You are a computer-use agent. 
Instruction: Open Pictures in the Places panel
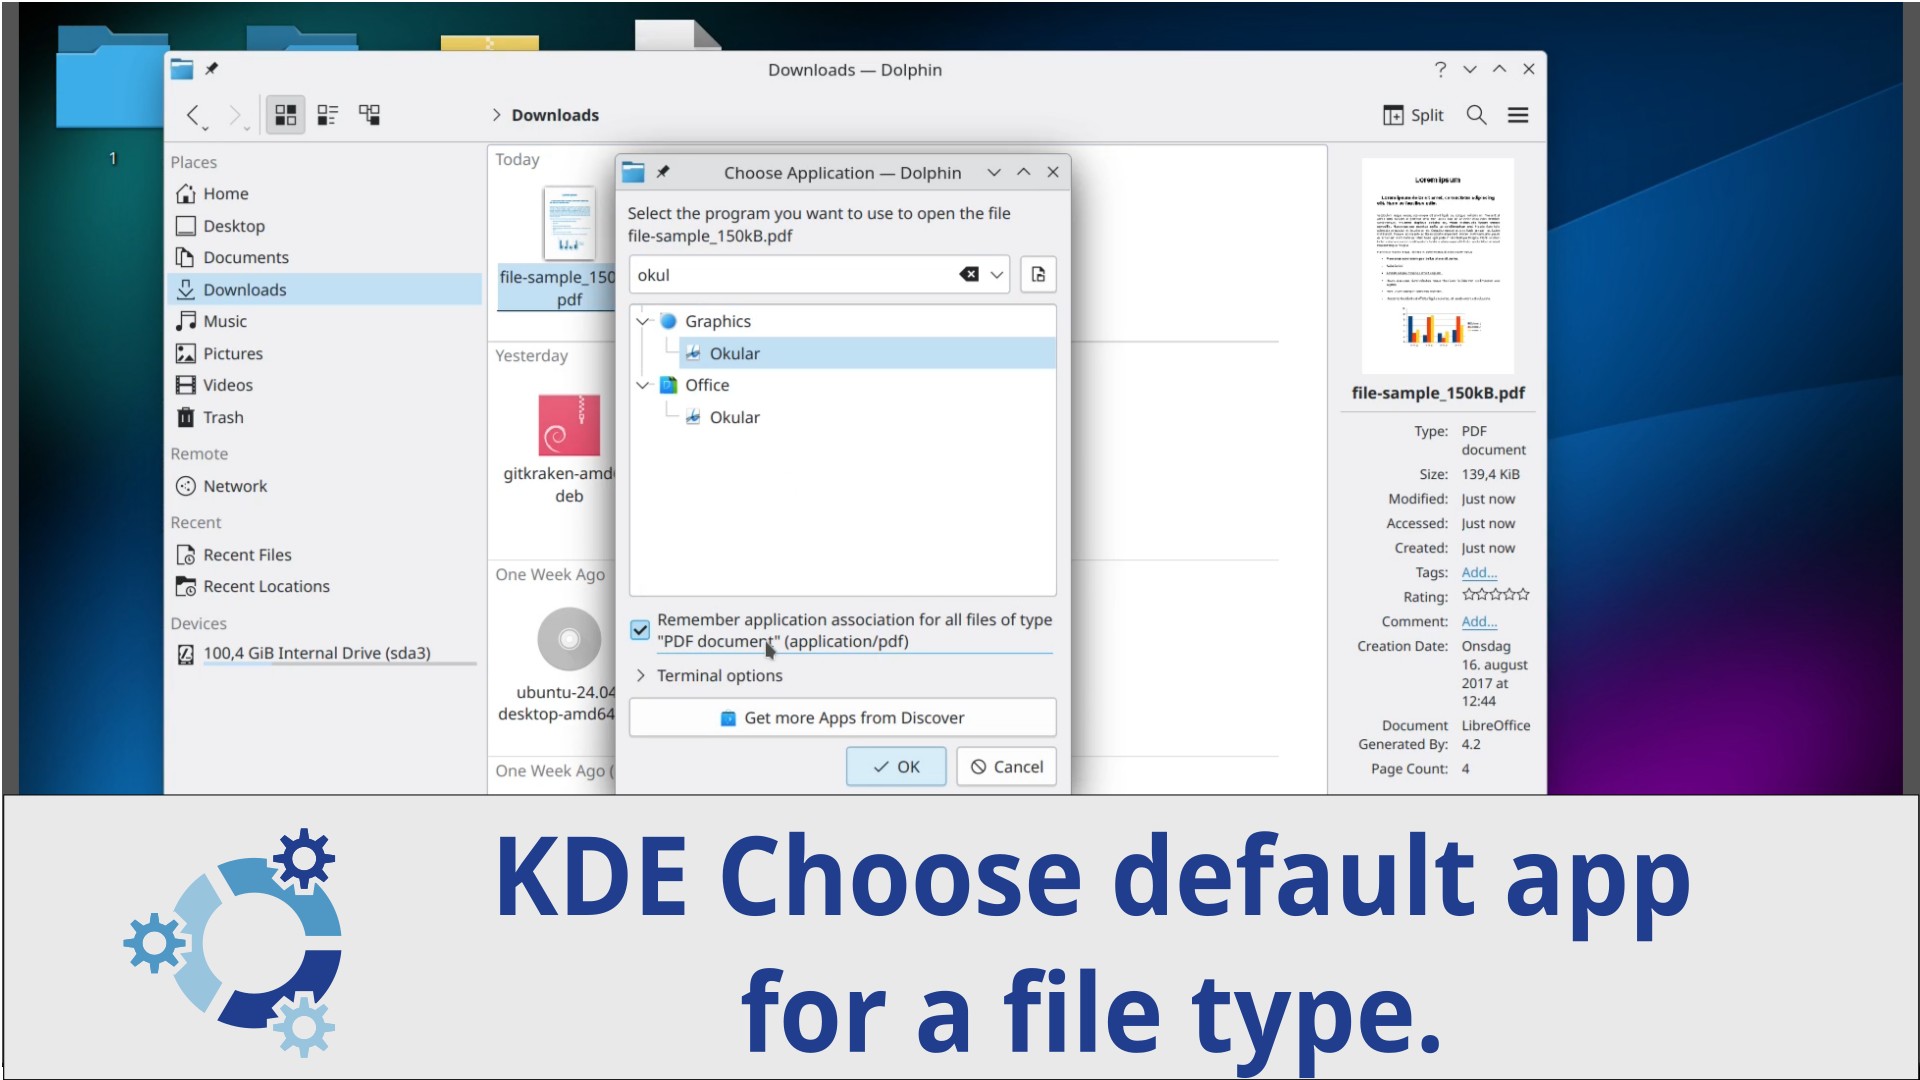coord(233,354)
